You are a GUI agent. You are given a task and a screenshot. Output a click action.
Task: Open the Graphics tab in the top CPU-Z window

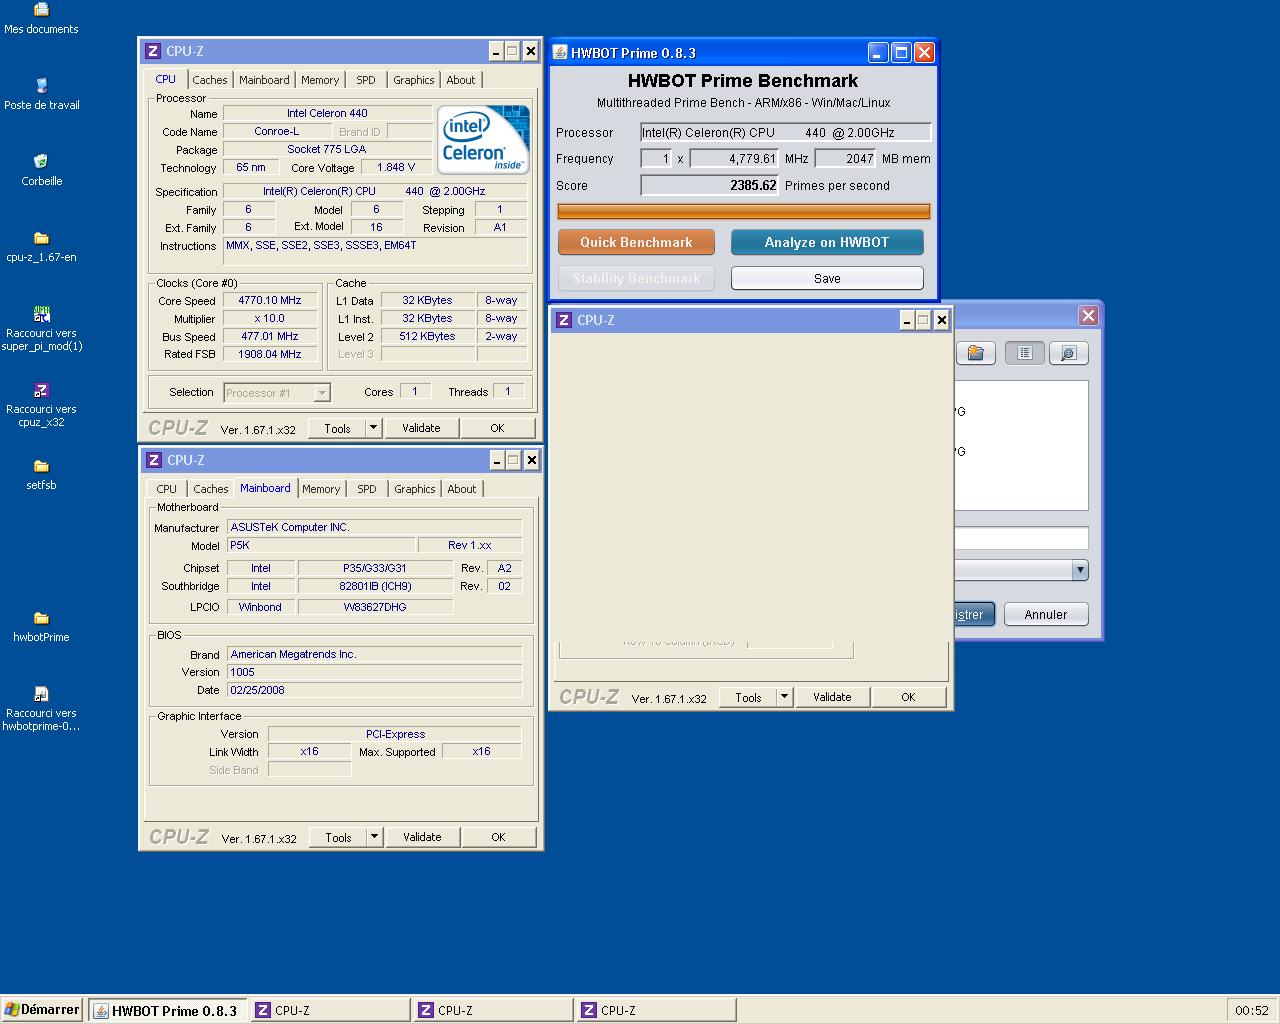(413, 80)
